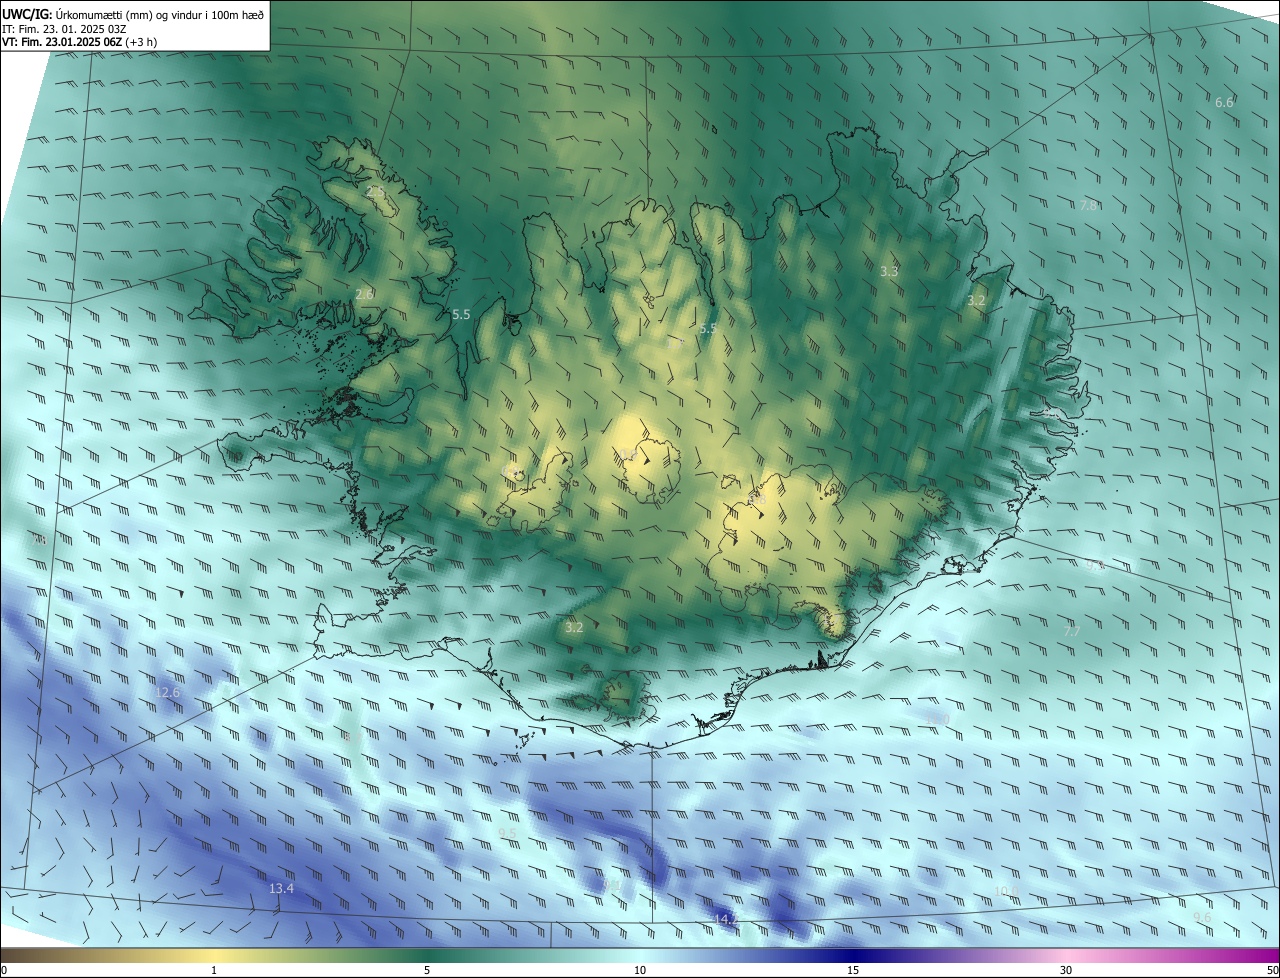Click the 7.7 map value label
Viewport: 1280px width, 978px height.
click(x=1072, y=631)
